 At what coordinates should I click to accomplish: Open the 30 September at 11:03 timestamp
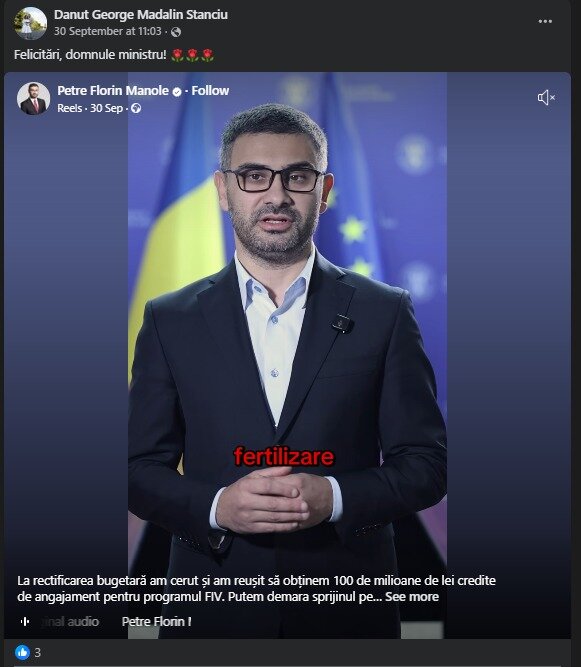click(x=108, y=31)
